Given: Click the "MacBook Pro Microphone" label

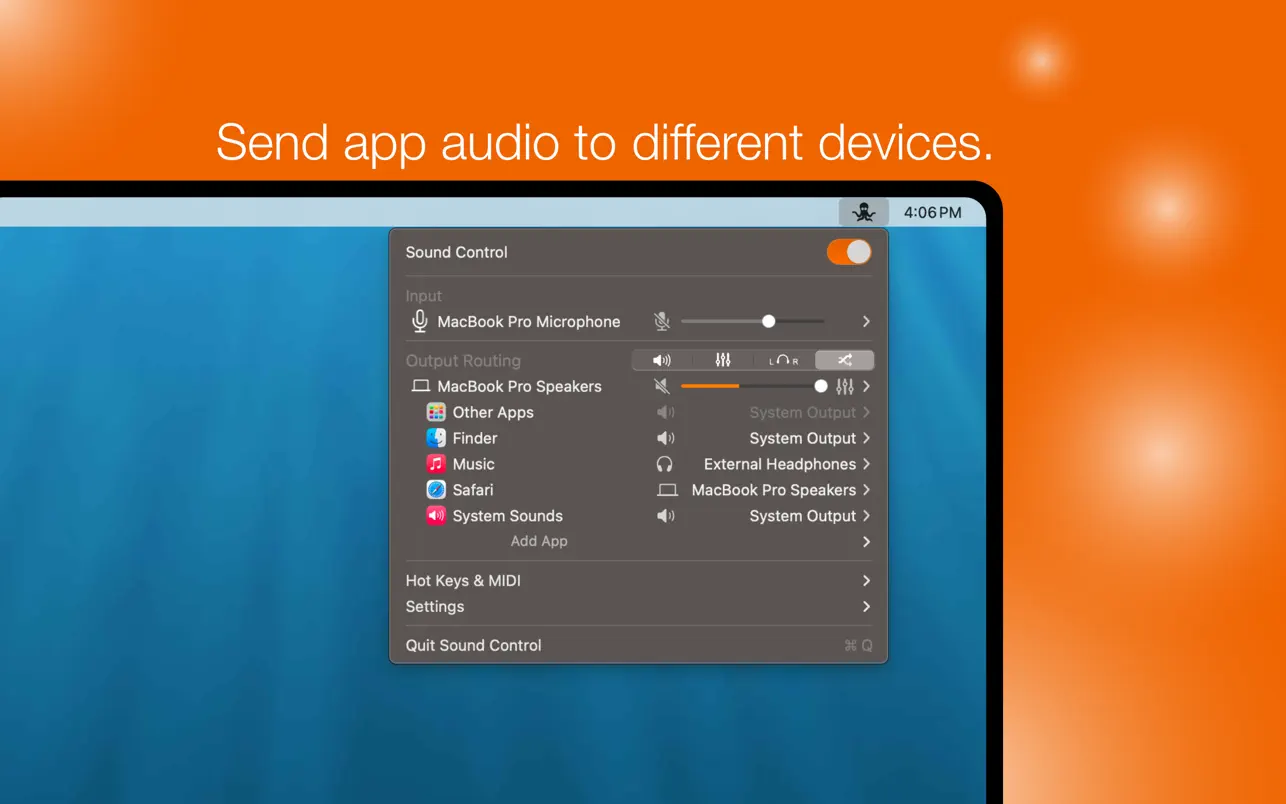Looking at the screenshot, I should pyautogui.click(x=529, y=321).
